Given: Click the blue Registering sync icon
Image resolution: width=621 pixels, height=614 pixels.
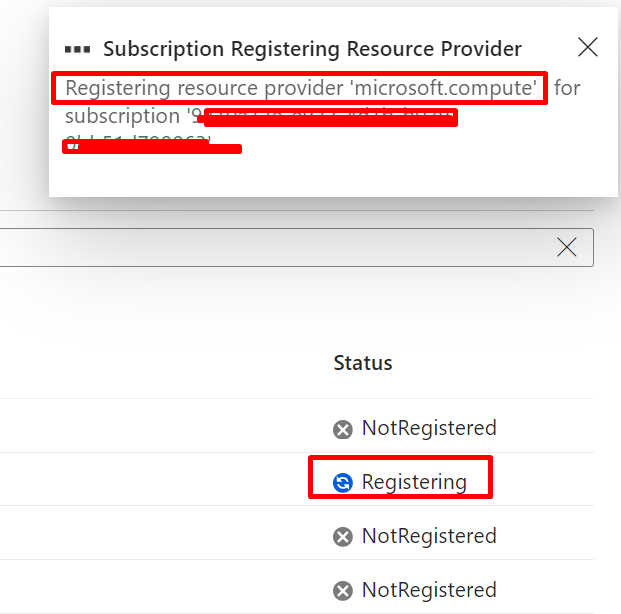Looking at the screenshot, I should click(343, 483).
